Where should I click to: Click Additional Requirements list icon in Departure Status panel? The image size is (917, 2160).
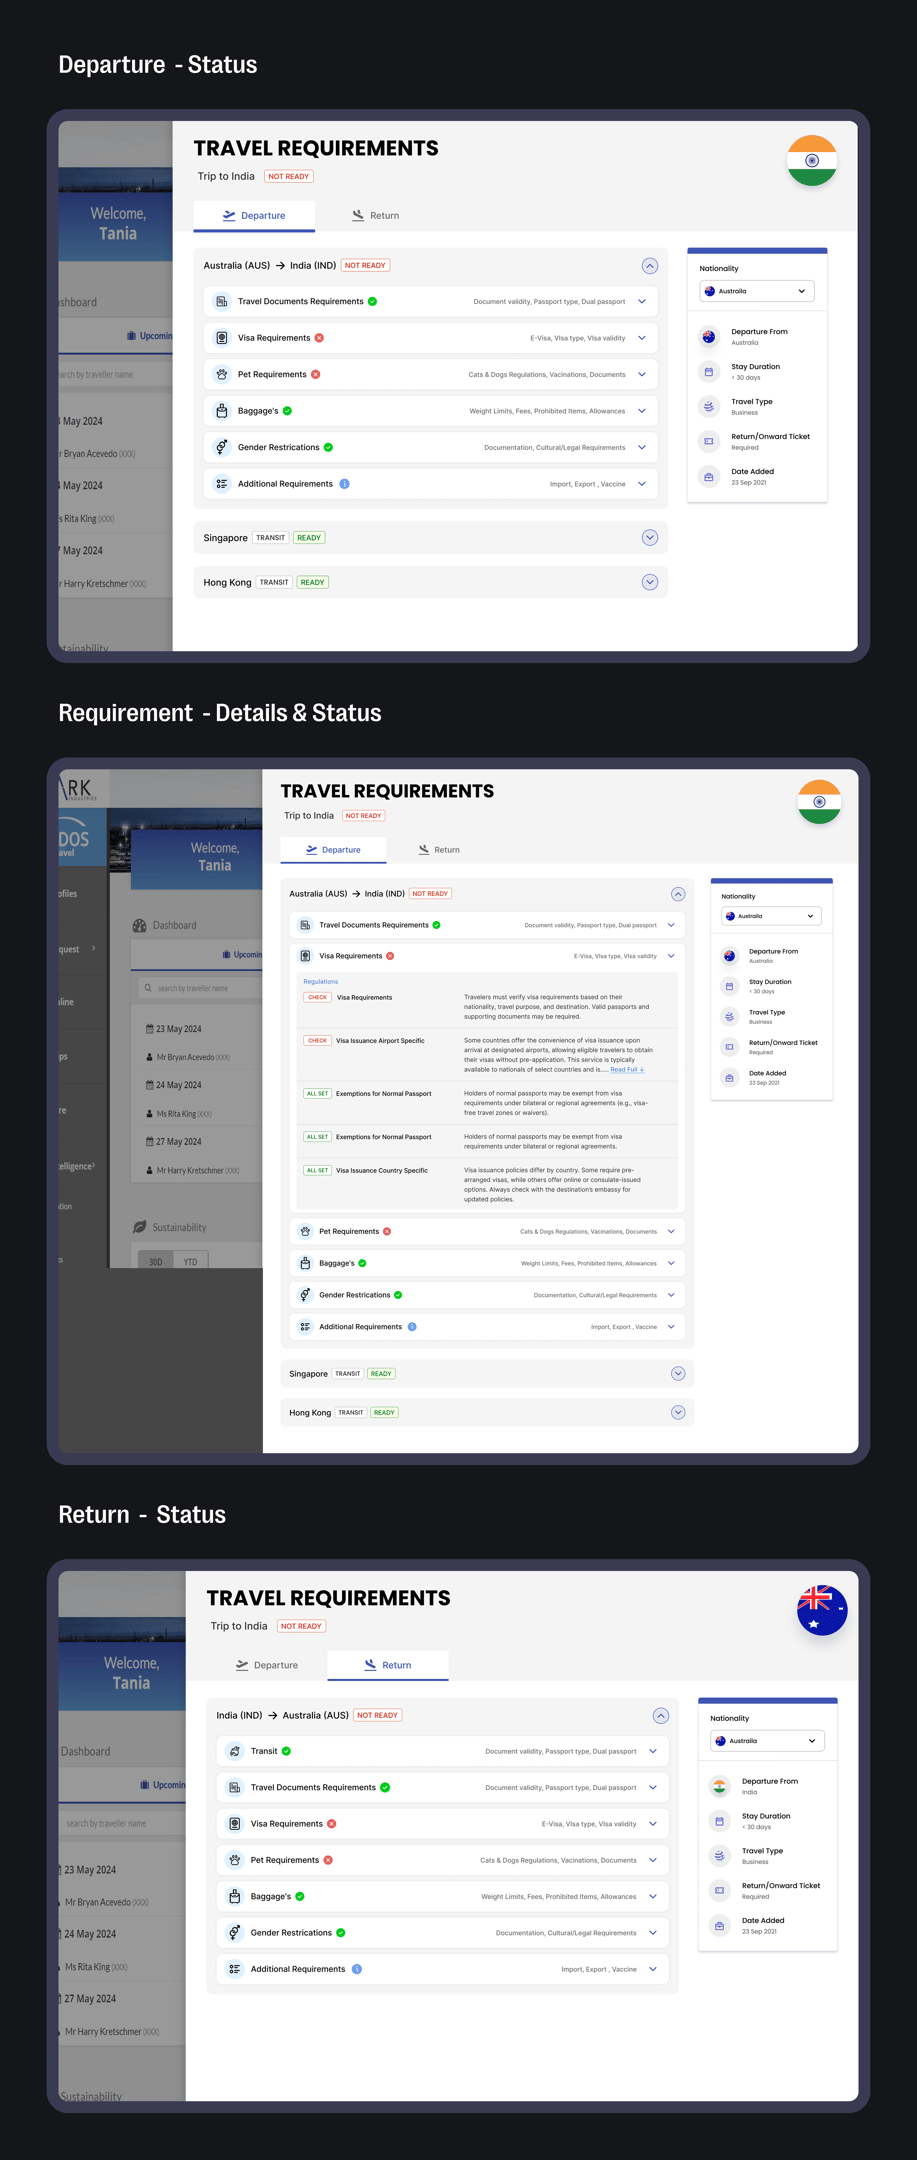click(x=222, y=484)
